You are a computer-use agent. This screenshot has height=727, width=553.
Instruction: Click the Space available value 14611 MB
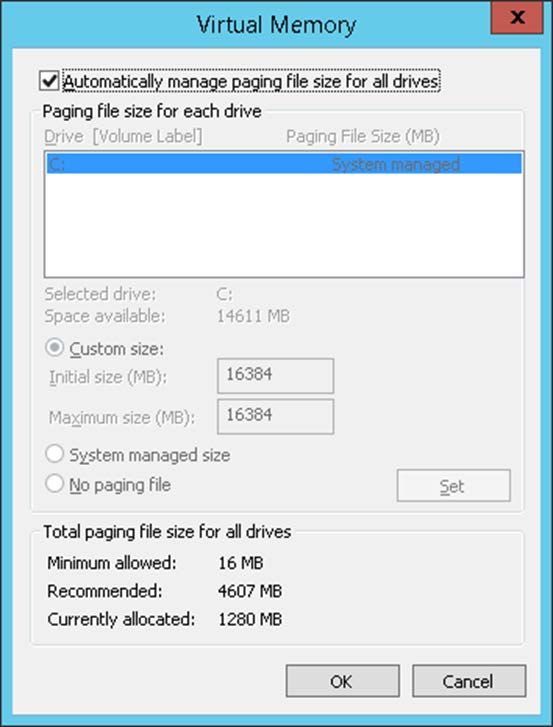(x=254, y=317)
